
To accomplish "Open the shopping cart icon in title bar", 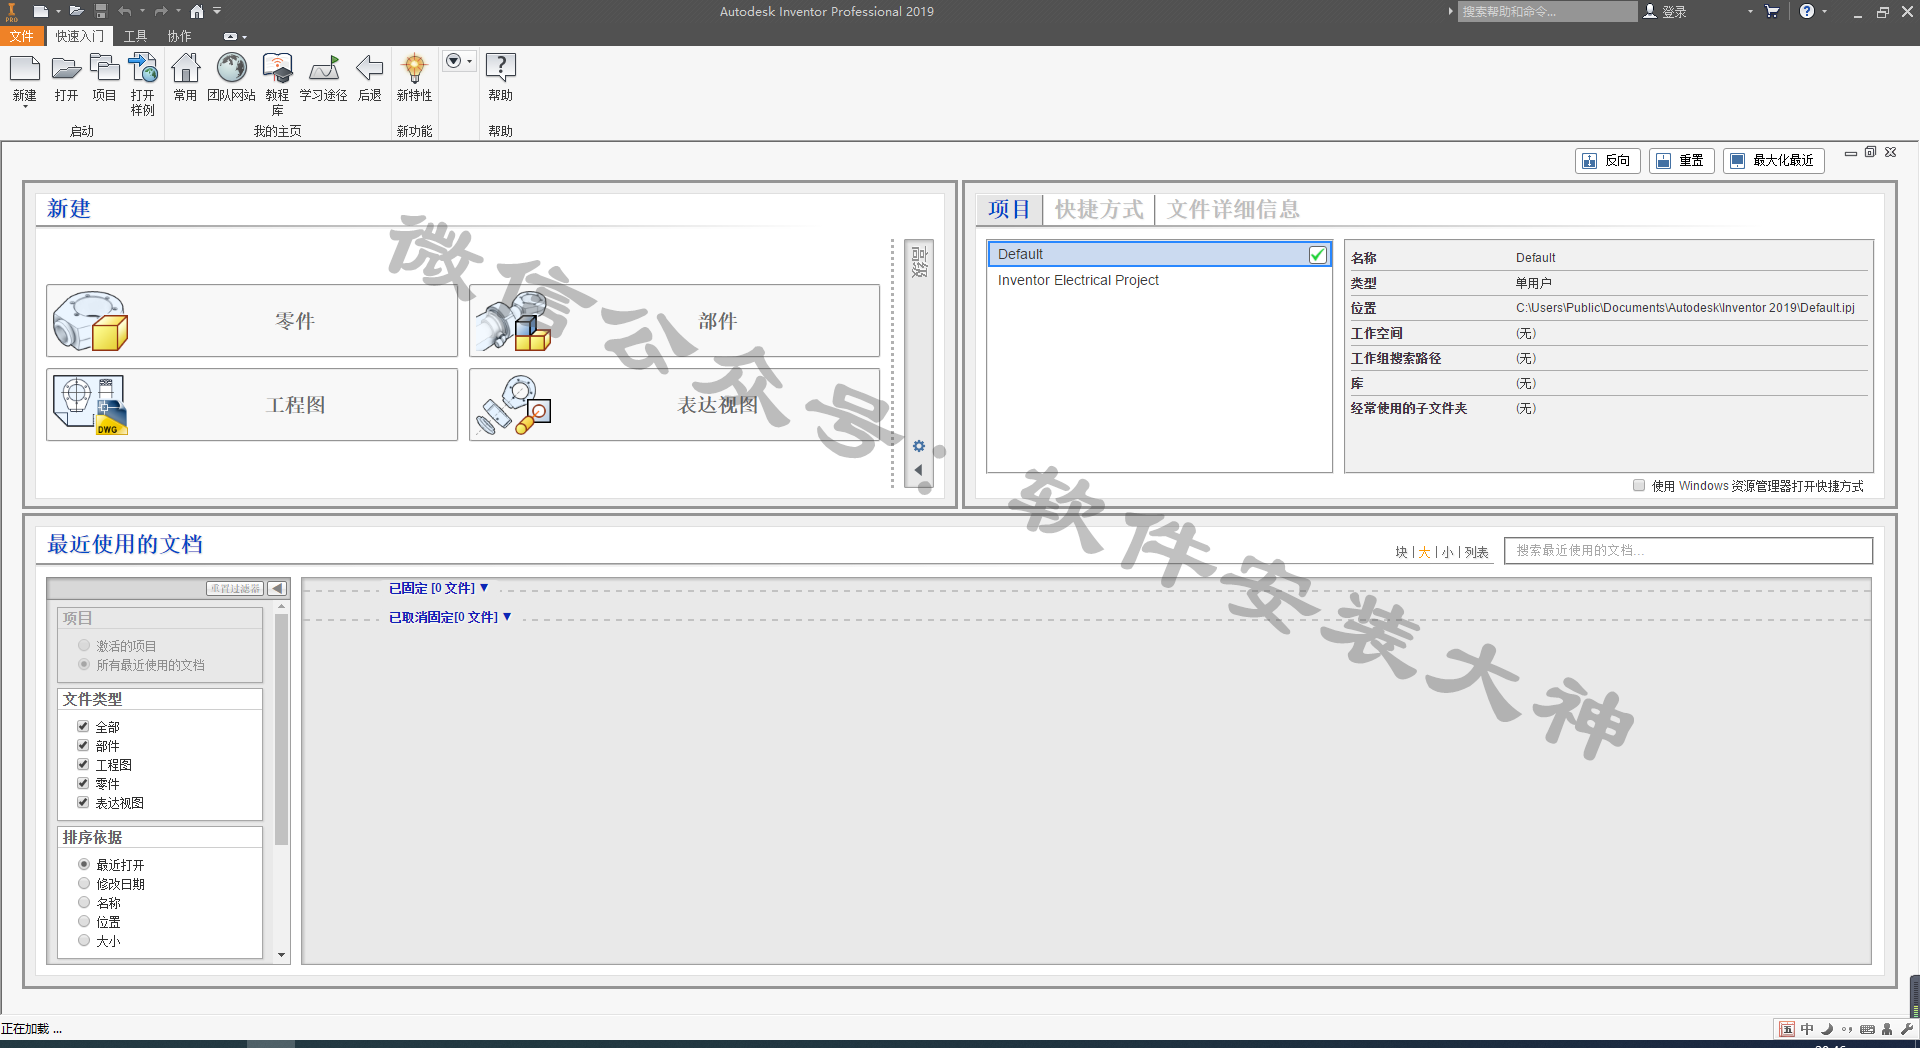I will pos(1772,11).
